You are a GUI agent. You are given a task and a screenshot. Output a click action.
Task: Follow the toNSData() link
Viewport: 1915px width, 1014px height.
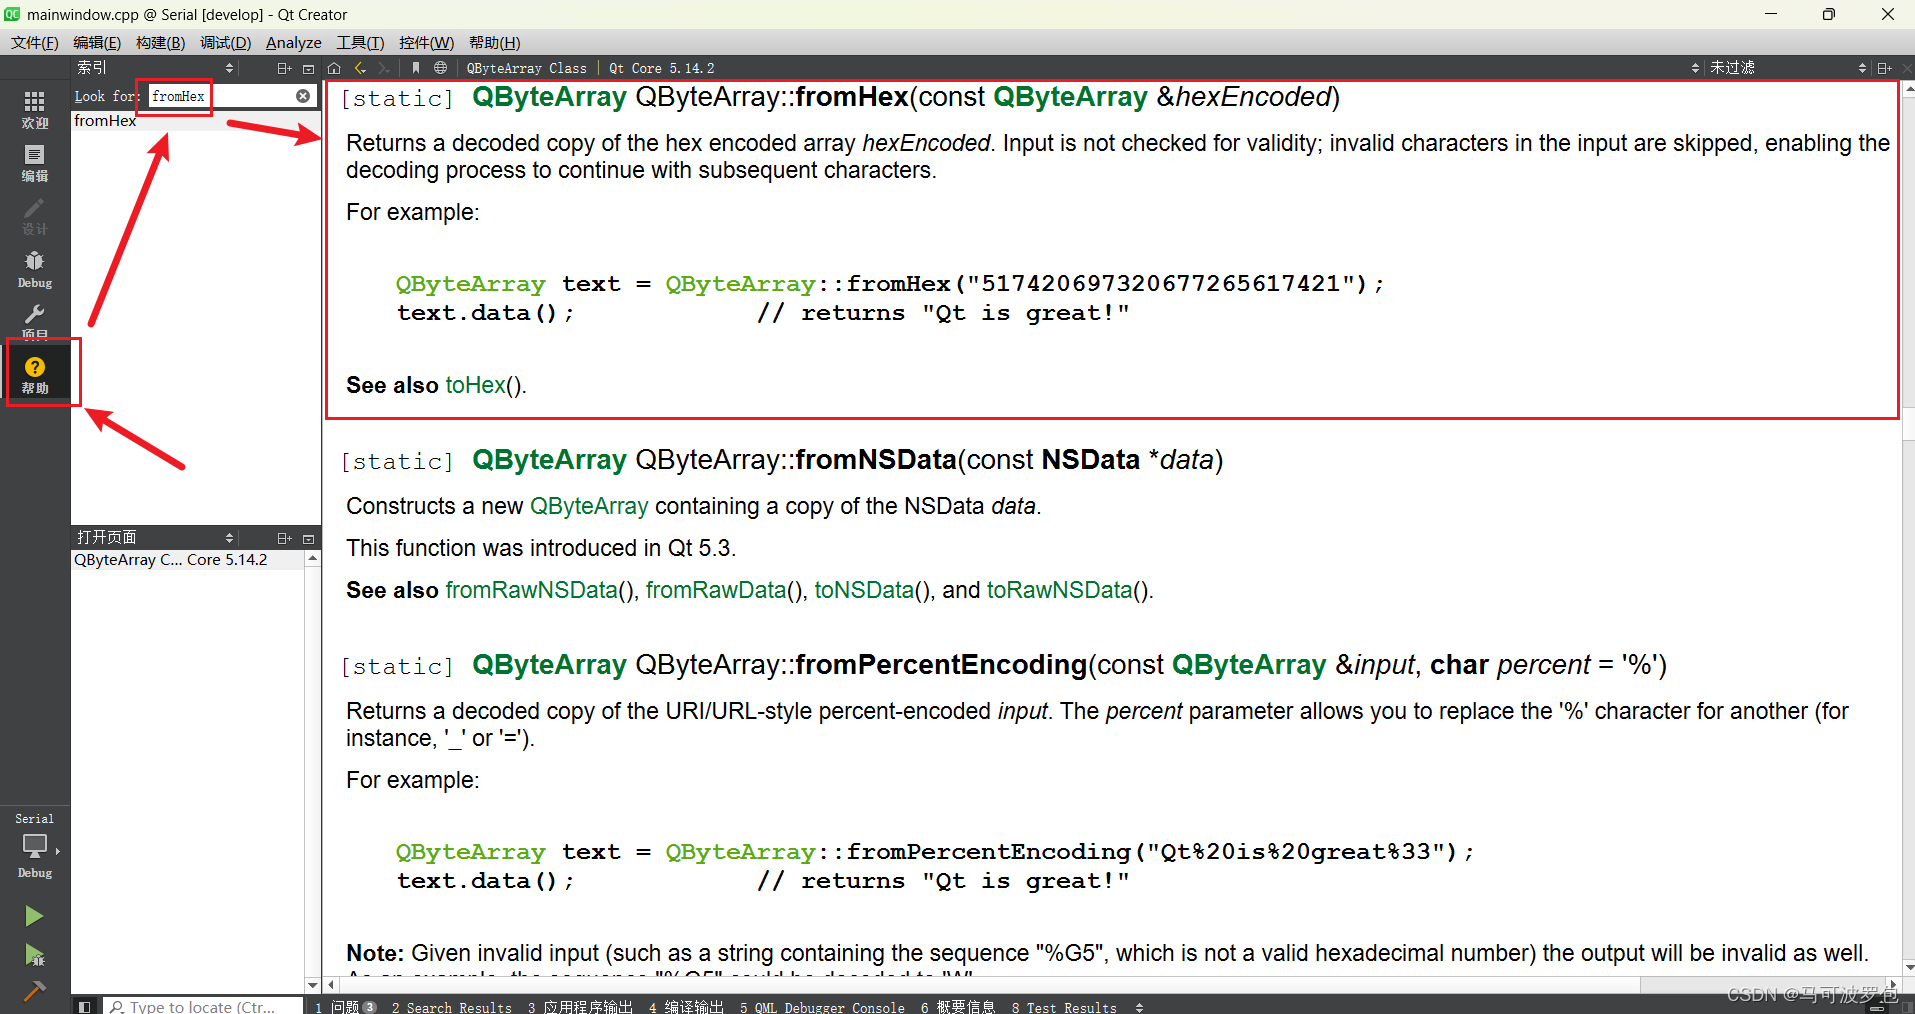tap(864, 590)
